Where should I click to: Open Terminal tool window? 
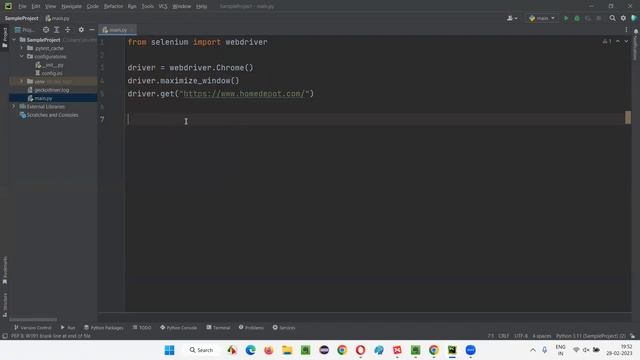pos(218,328)
